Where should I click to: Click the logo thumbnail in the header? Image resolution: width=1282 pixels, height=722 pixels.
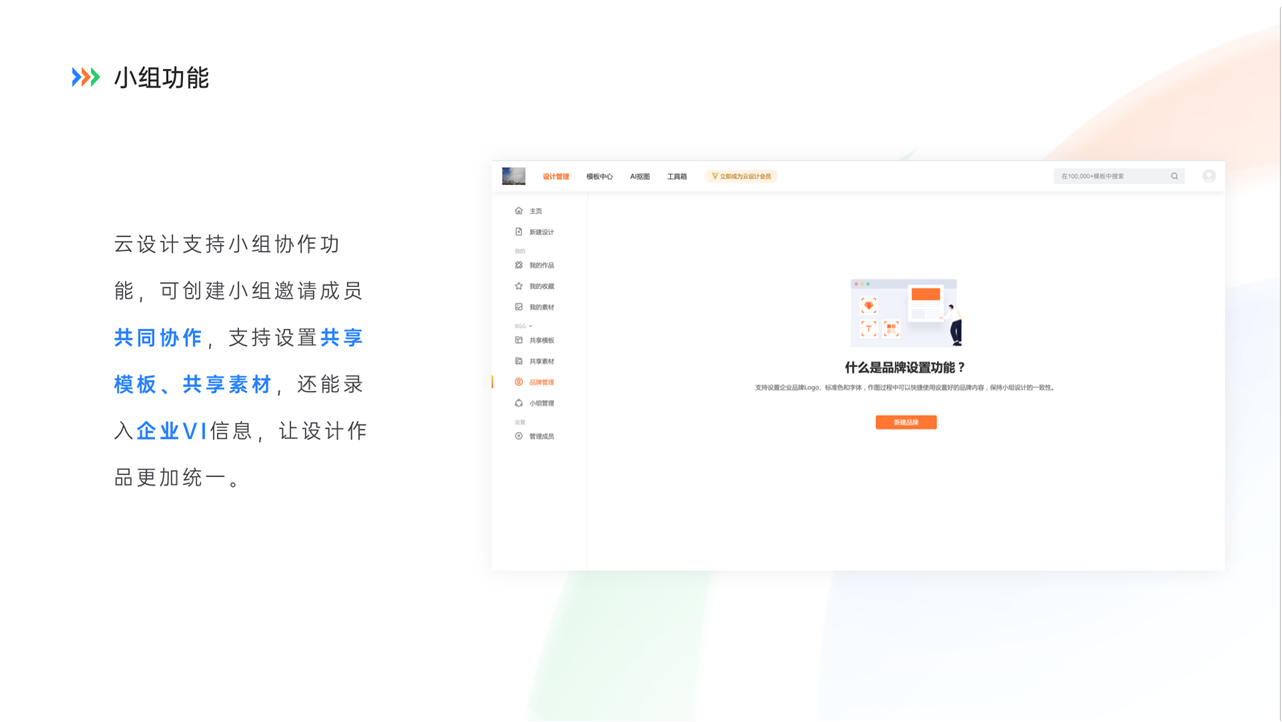514,176
